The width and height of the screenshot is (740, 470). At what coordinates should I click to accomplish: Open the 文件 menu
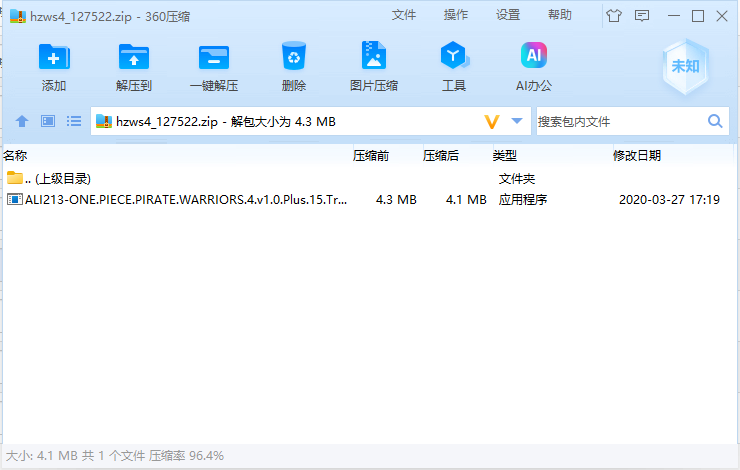tap(404, 15)
